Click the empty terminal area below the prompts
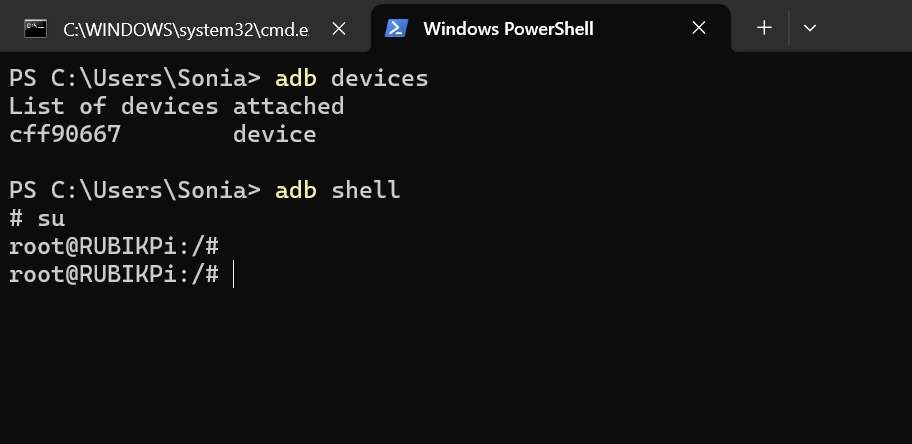The image size is (912, 444). click(456, 367)
